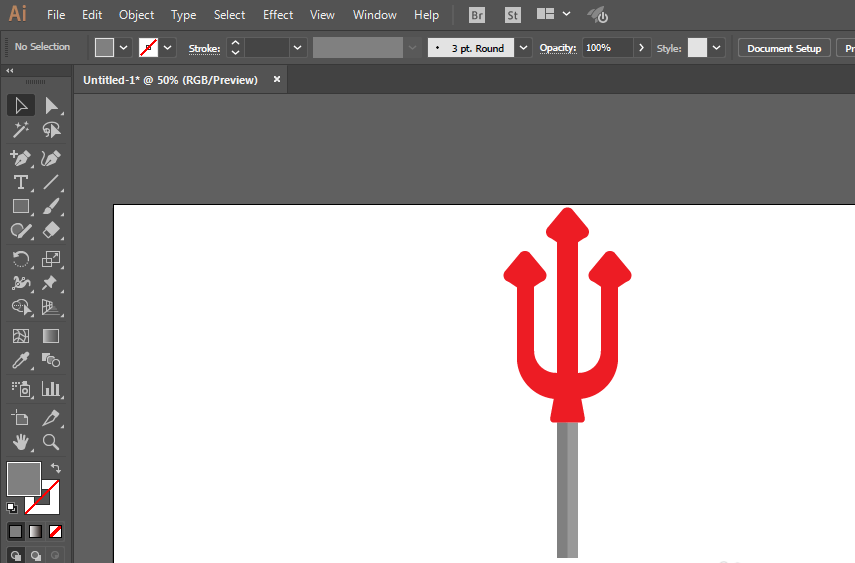Open the Edit menu
The width and height of the screenshot is (855, 563).
coord(92,15)
